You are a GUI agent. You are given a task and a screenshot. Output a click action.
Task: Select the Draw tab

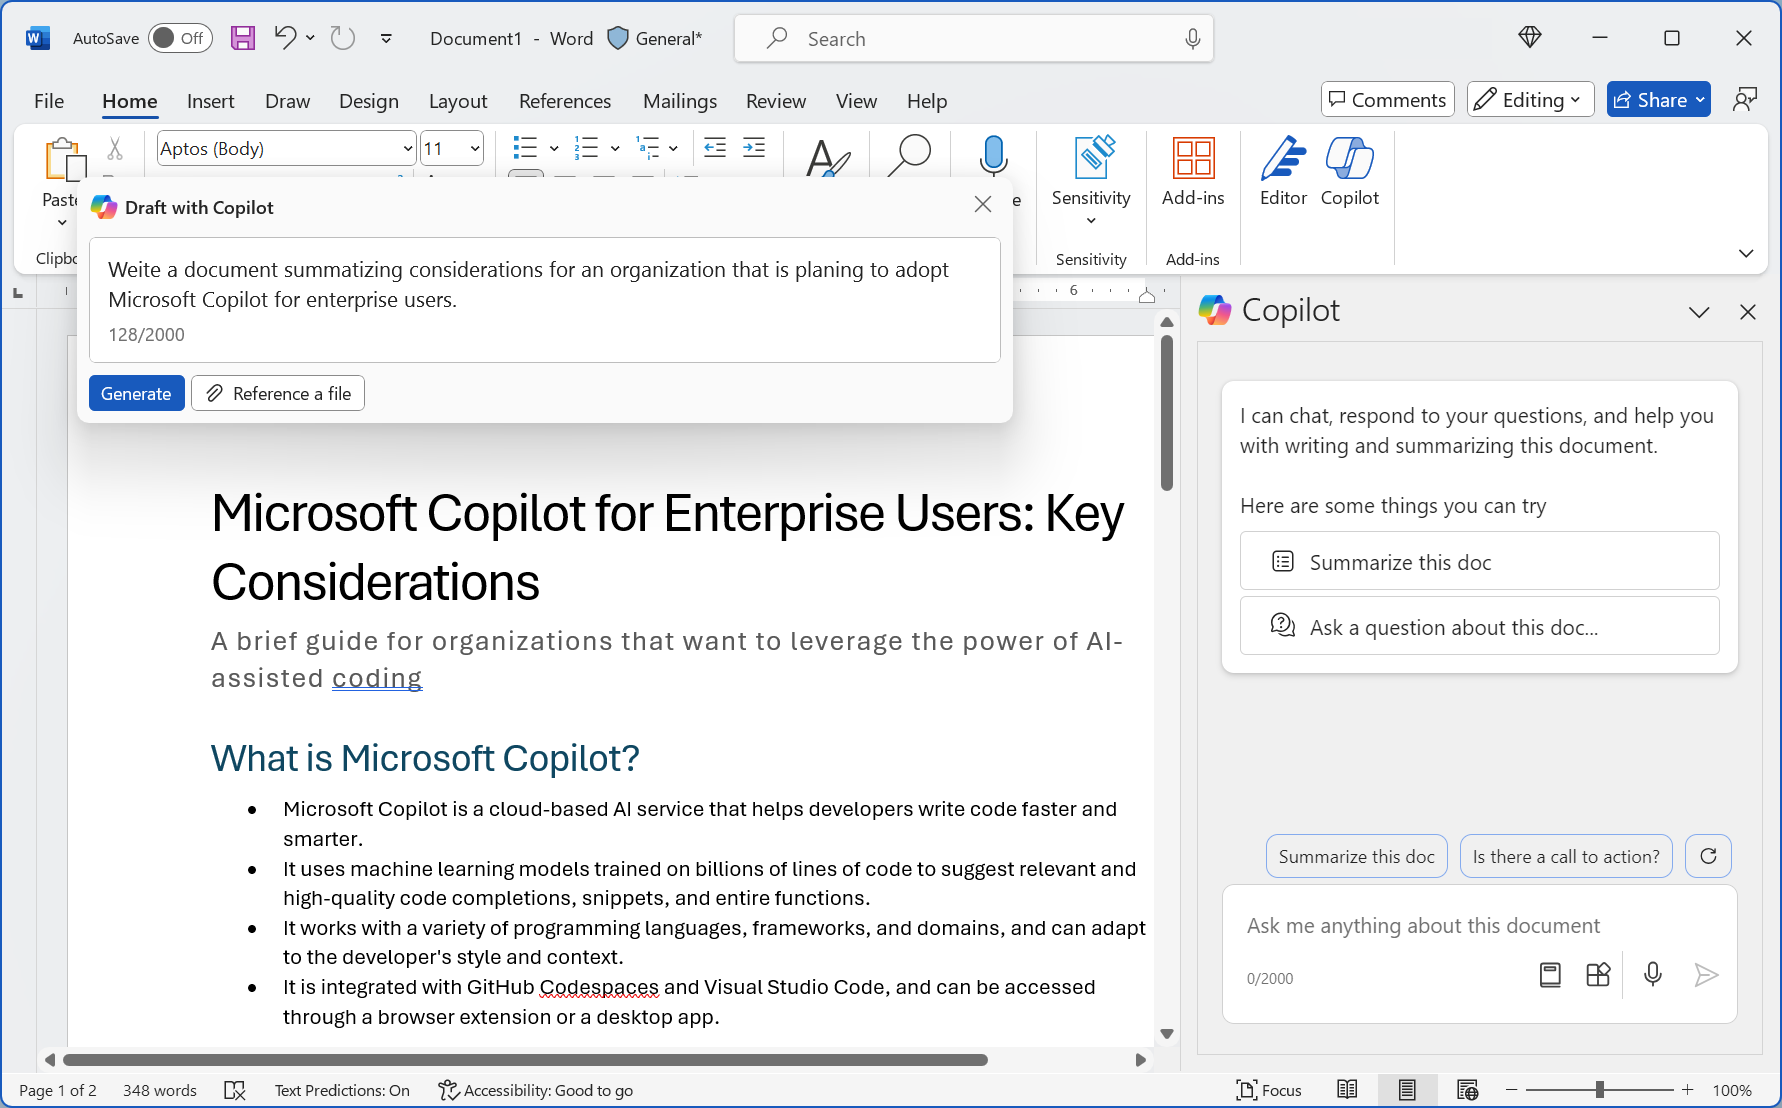click(287, 101)
